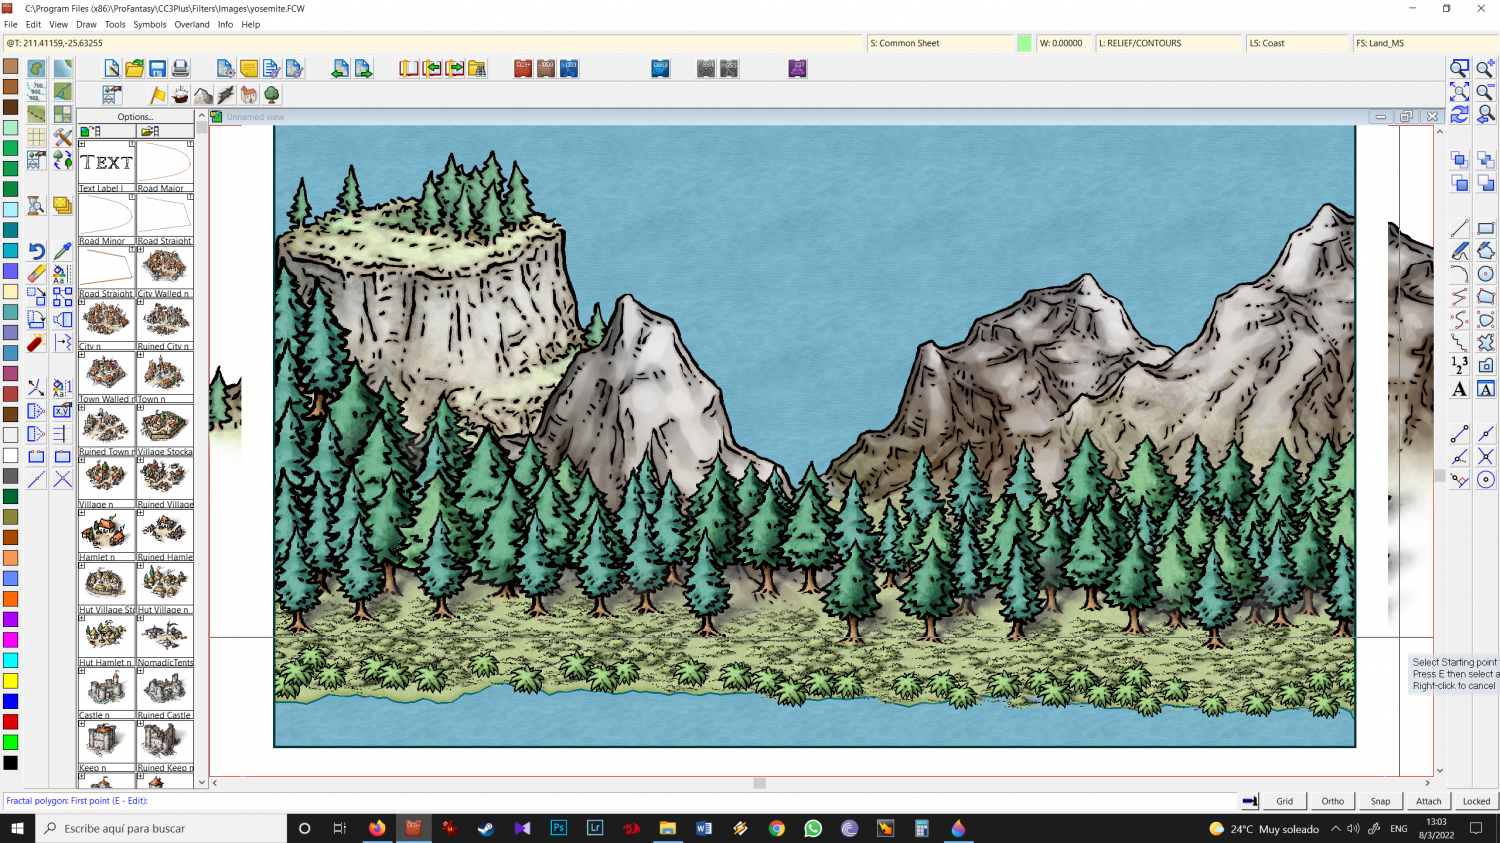Open Photoshop from the Windows taskbar
The width and height of the screenshot is (1500, 843).
(x=559, y=828)
